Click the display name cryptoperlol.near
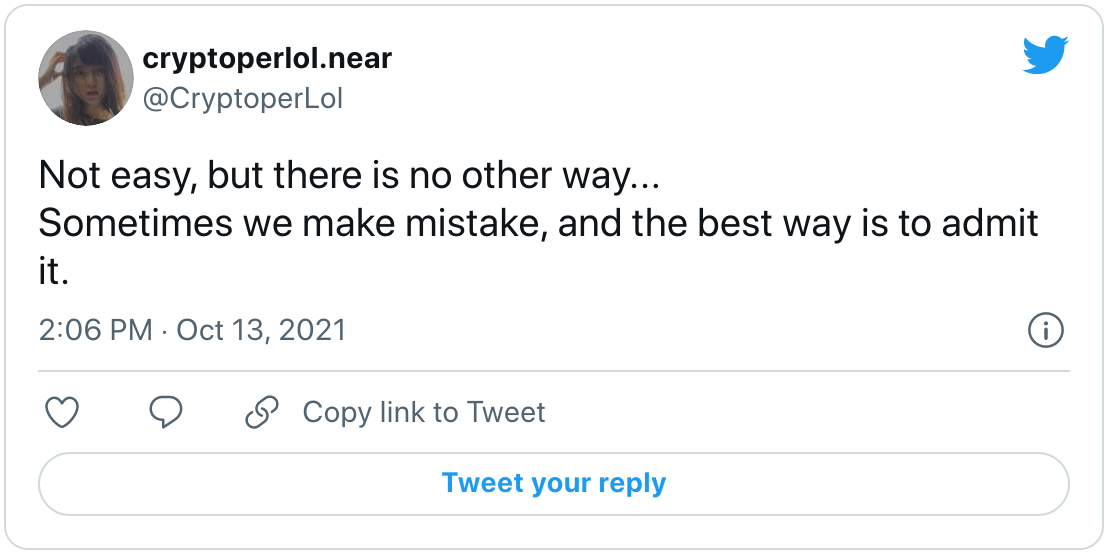Viewport: 1108px width, 554px height. click(267, 59)
